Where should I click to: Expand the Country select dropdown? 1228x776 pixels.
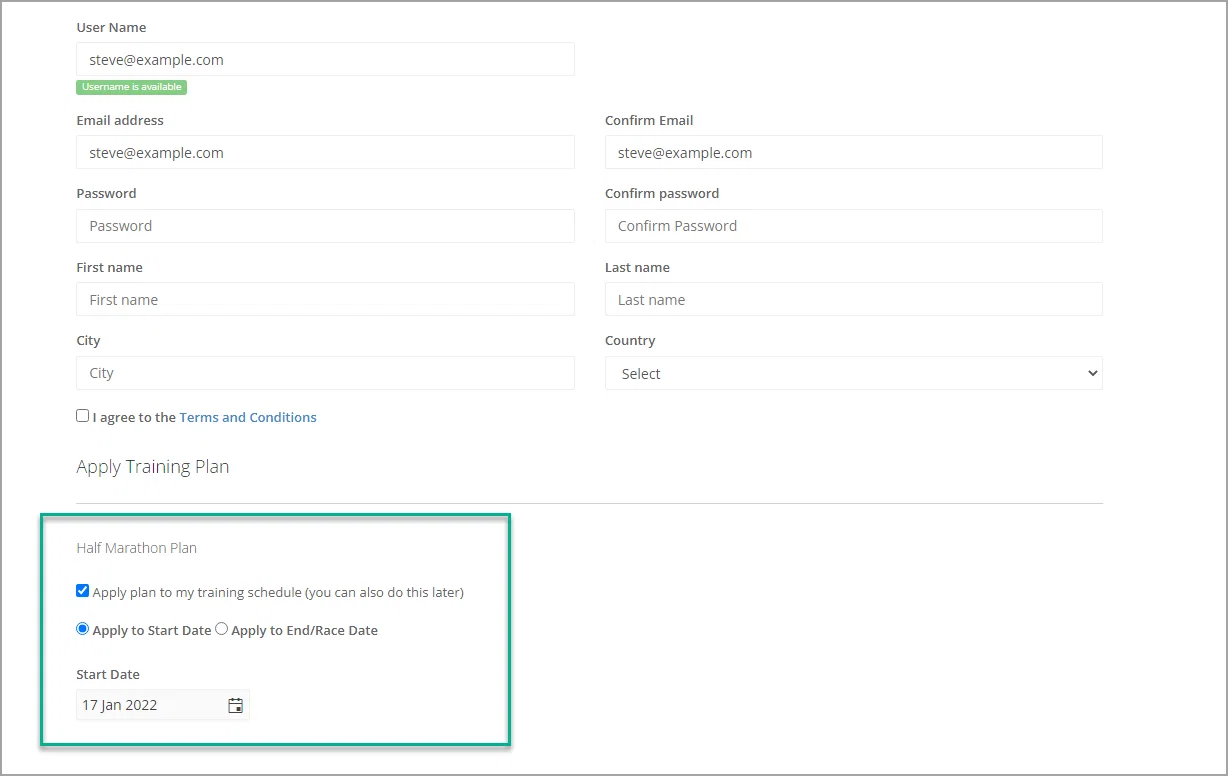(853, 373)
